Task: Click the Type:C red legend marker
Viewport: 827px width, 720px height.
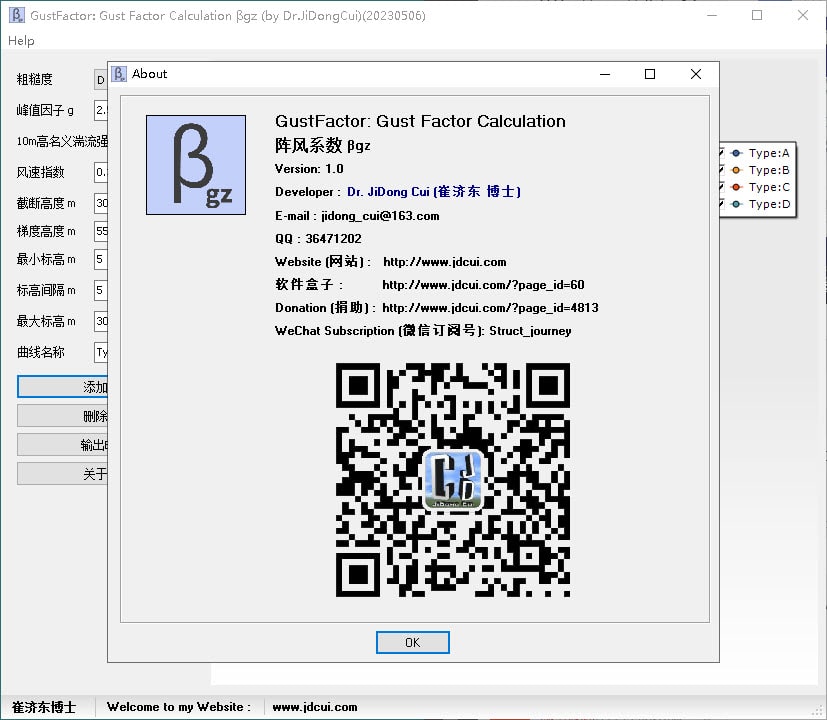Action: [736, 187]
